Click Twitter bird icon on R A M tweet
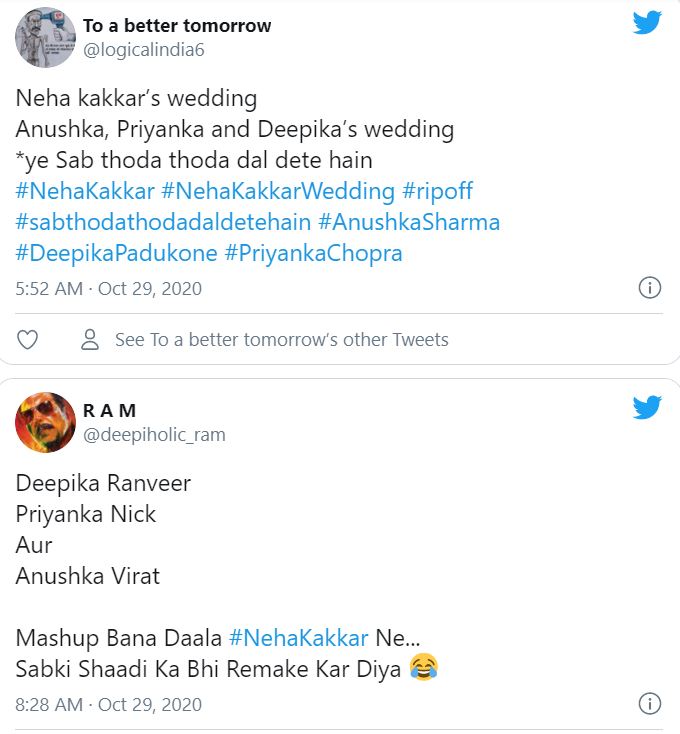The width and height of the screenshot is (680, 734). point(647,407)
